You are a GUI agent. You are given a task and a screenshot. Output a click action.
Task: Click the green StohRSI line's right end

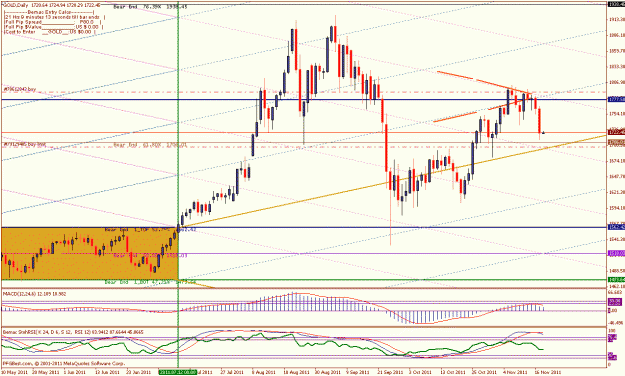click(542, 349)
